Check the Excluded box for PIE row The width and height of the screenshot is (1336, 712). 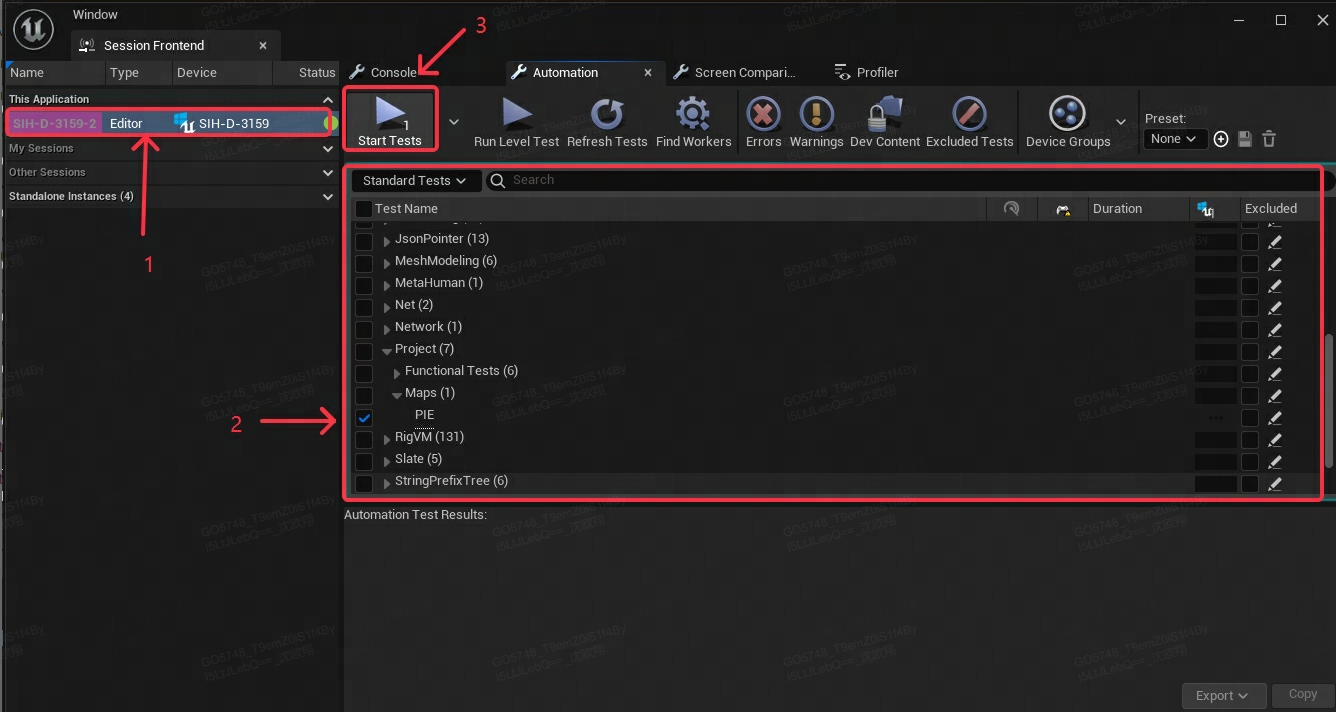coord(1250,417)
